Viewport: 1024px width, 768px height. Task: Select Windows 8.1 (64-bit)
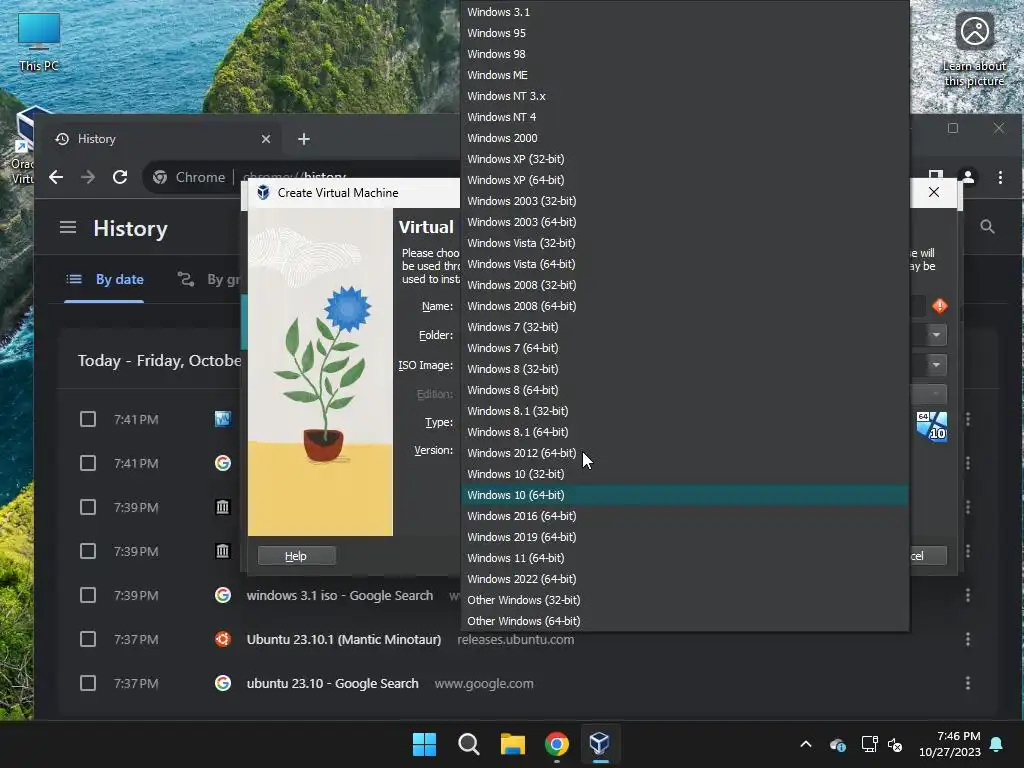tap(684, 432)
